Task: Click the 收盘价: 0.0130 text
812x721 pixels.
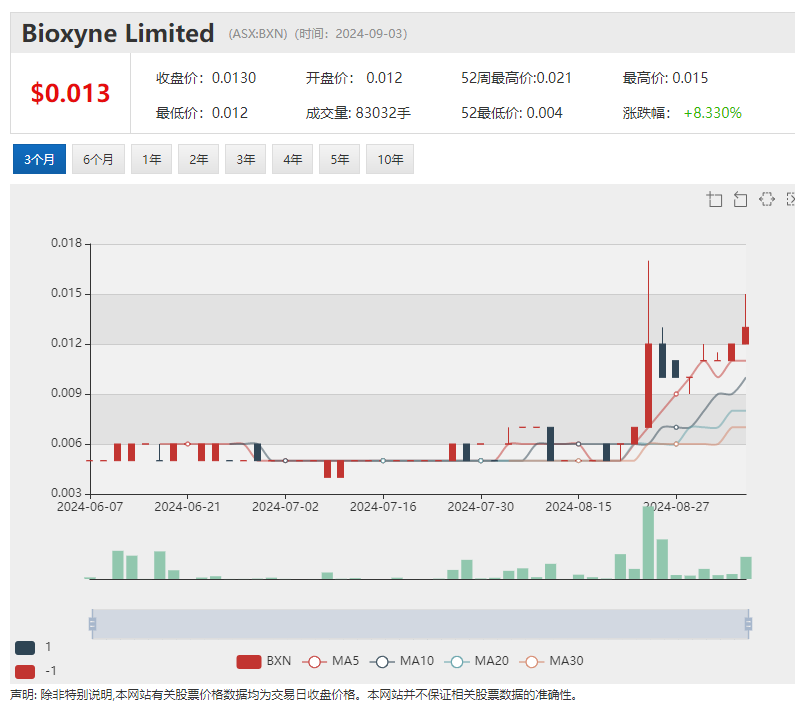Action: [206, 78]
